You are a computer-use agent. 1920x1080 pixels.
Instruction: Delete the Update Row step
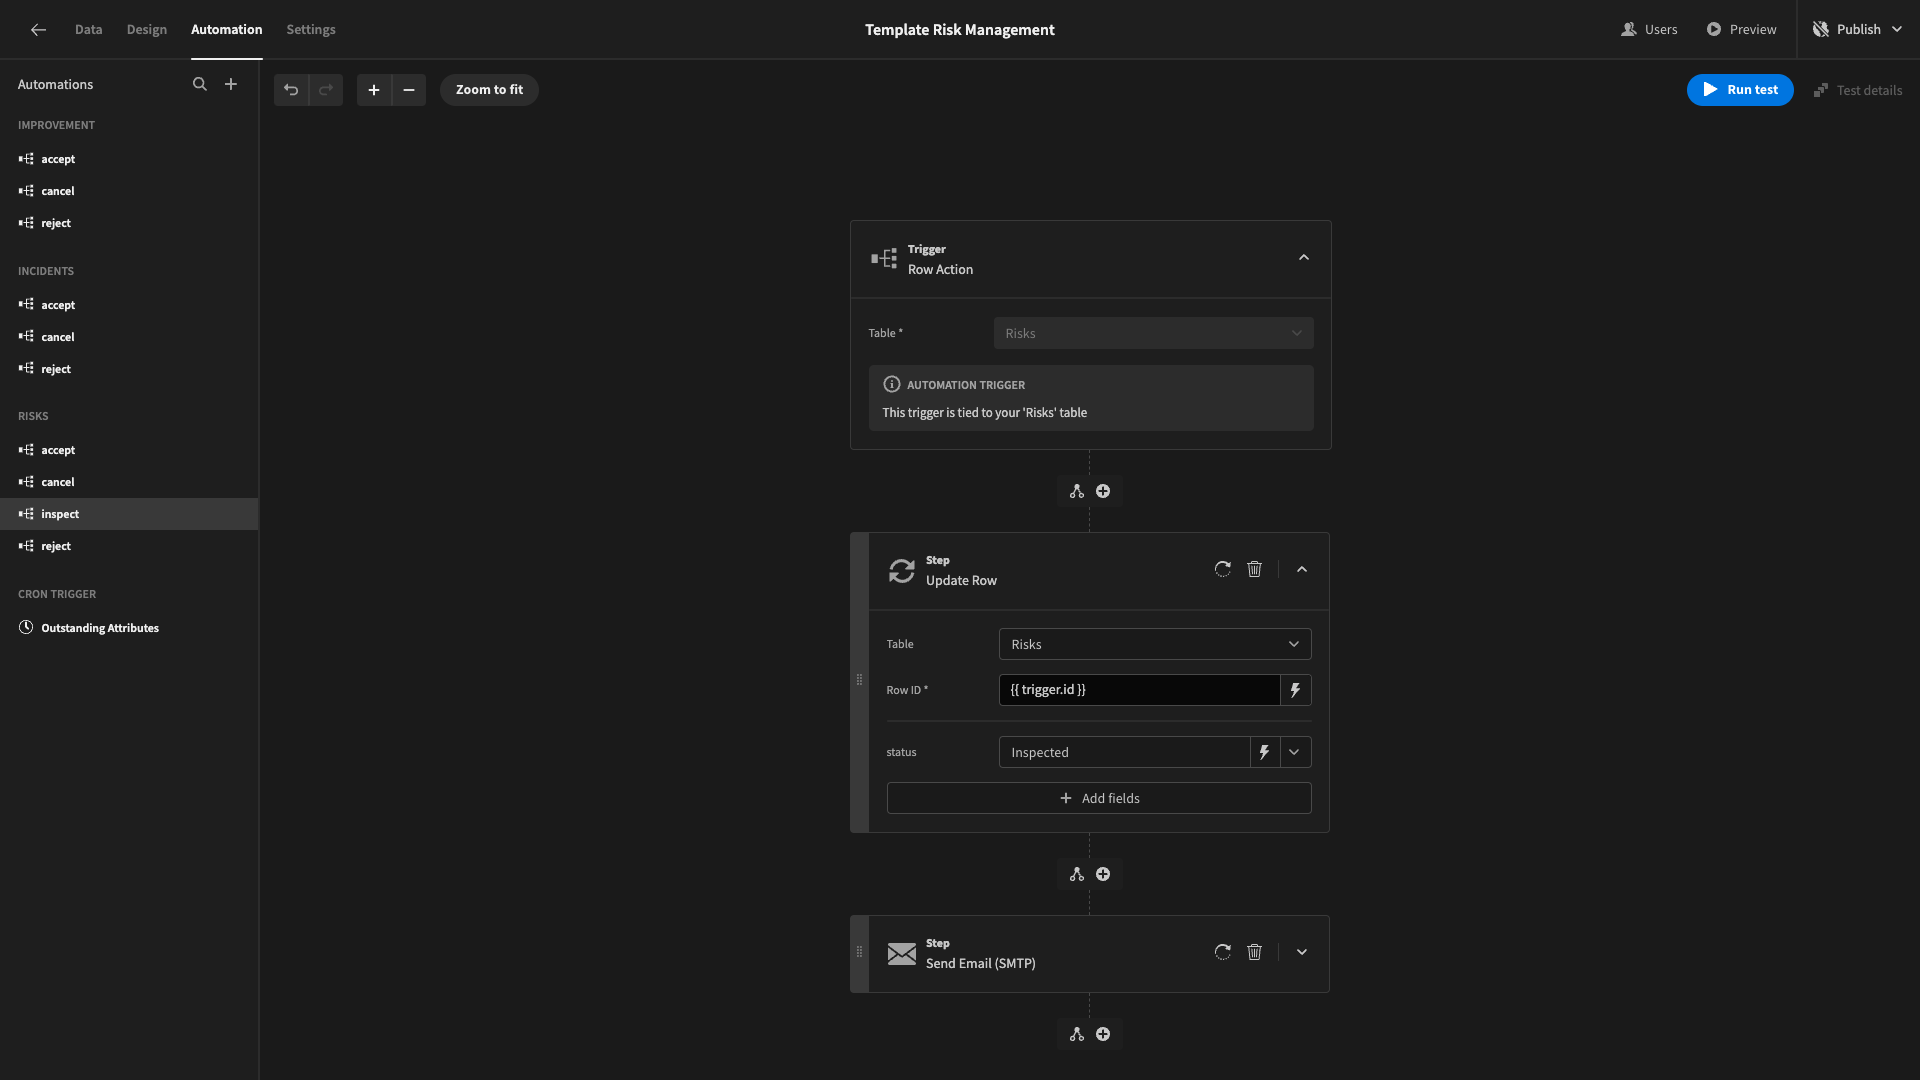[x=1255, y=569]
